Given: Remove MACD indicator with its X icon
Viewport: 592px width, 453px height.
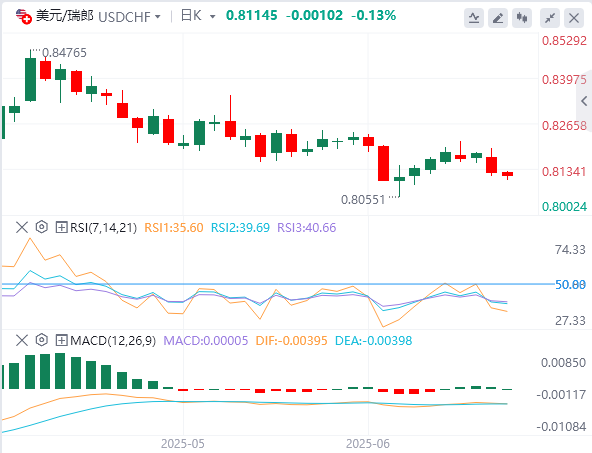Looking at the screenshot, I should [x=22, y=340].
